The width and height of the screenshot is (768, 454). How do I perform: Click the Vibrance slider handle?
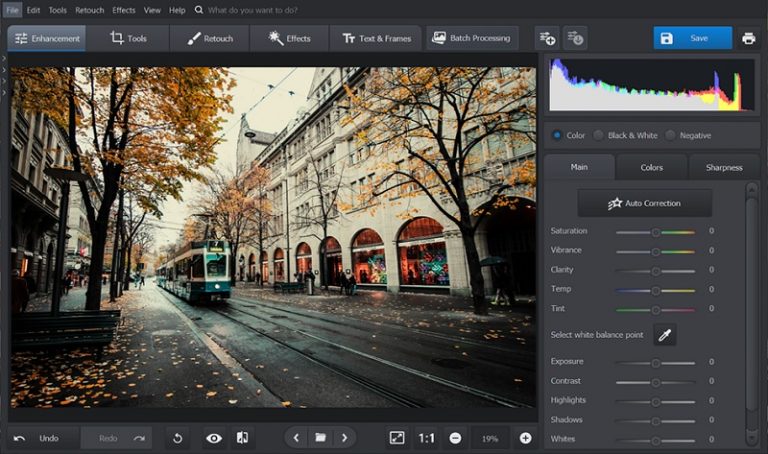(655, 252)
